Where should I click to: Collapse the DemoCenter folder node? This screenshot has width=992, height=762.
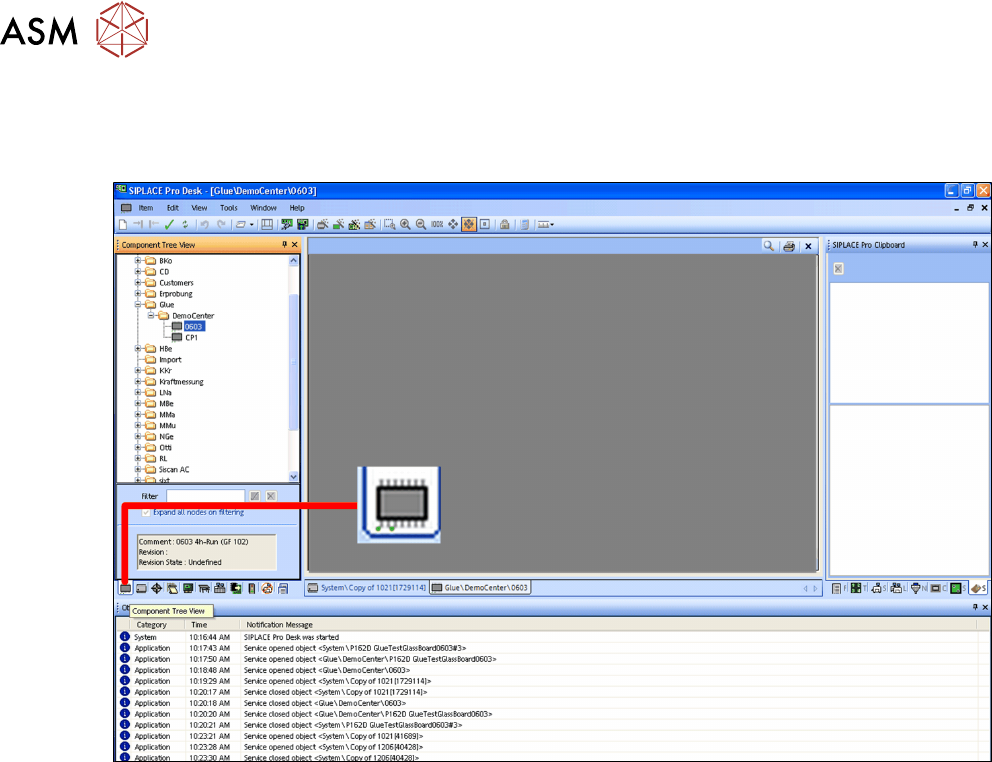click(x=151, y=316)
